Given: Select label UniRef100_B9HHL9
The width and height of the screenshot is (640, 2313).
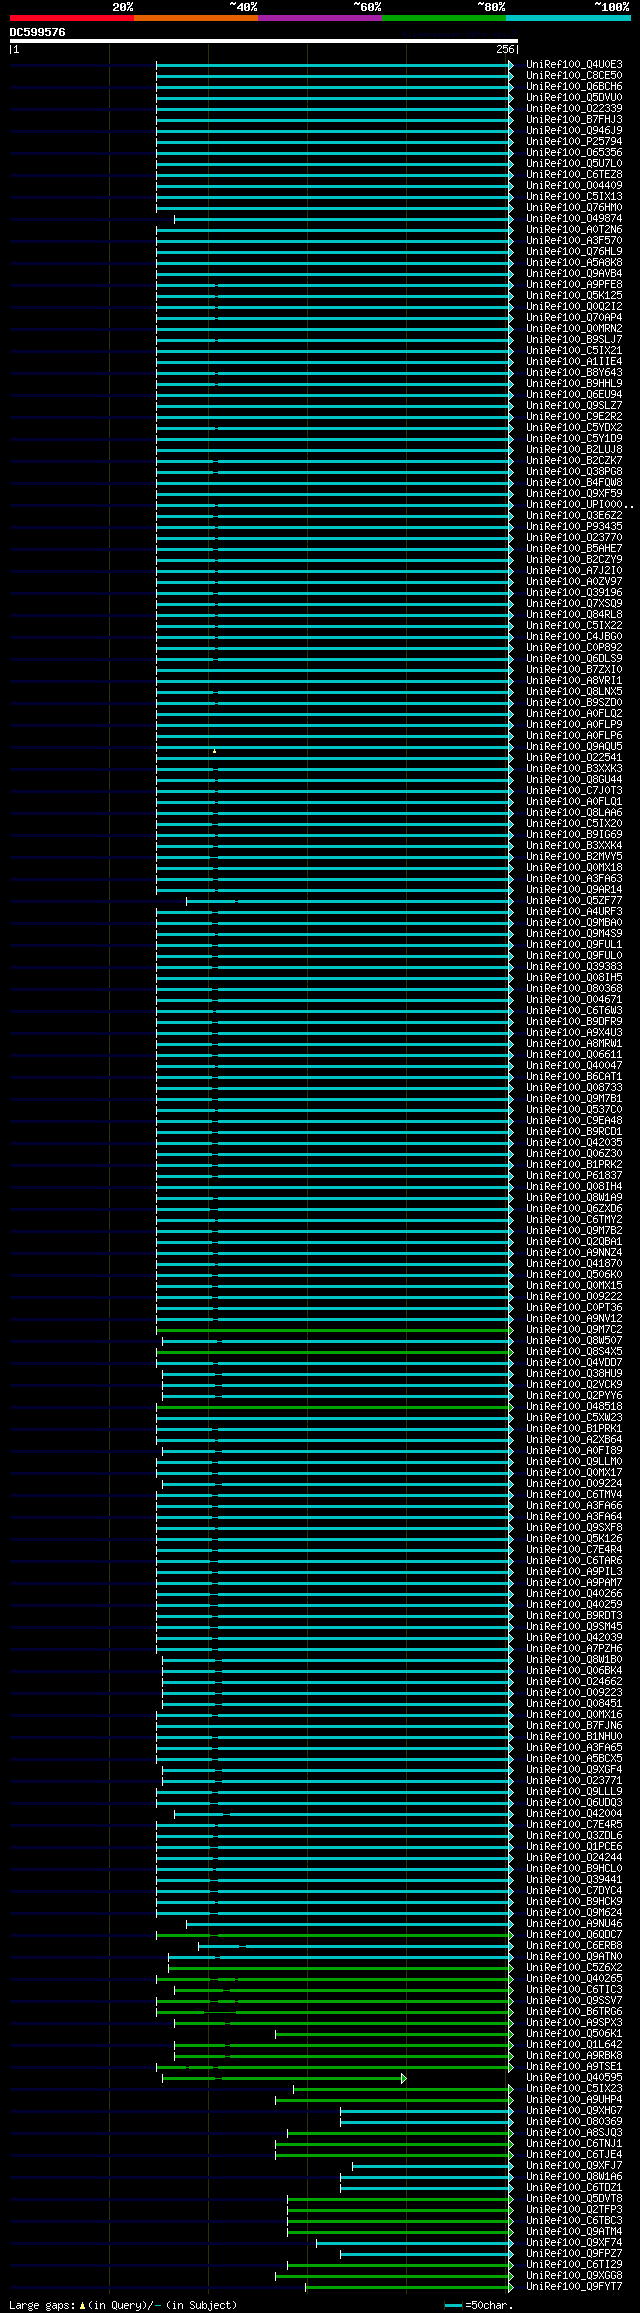Looking at the screenshot, I should coord(574,384).
